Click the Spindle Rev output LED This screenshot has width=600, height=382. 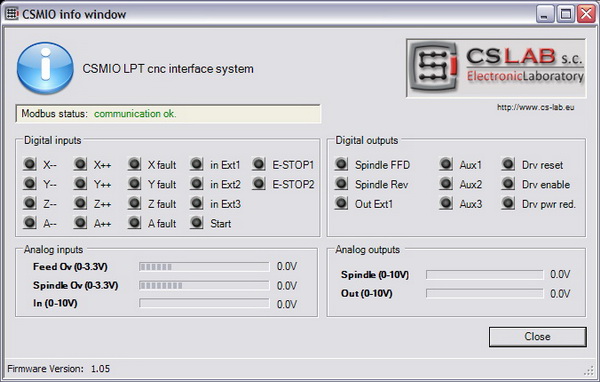click(x=341, y=183)
